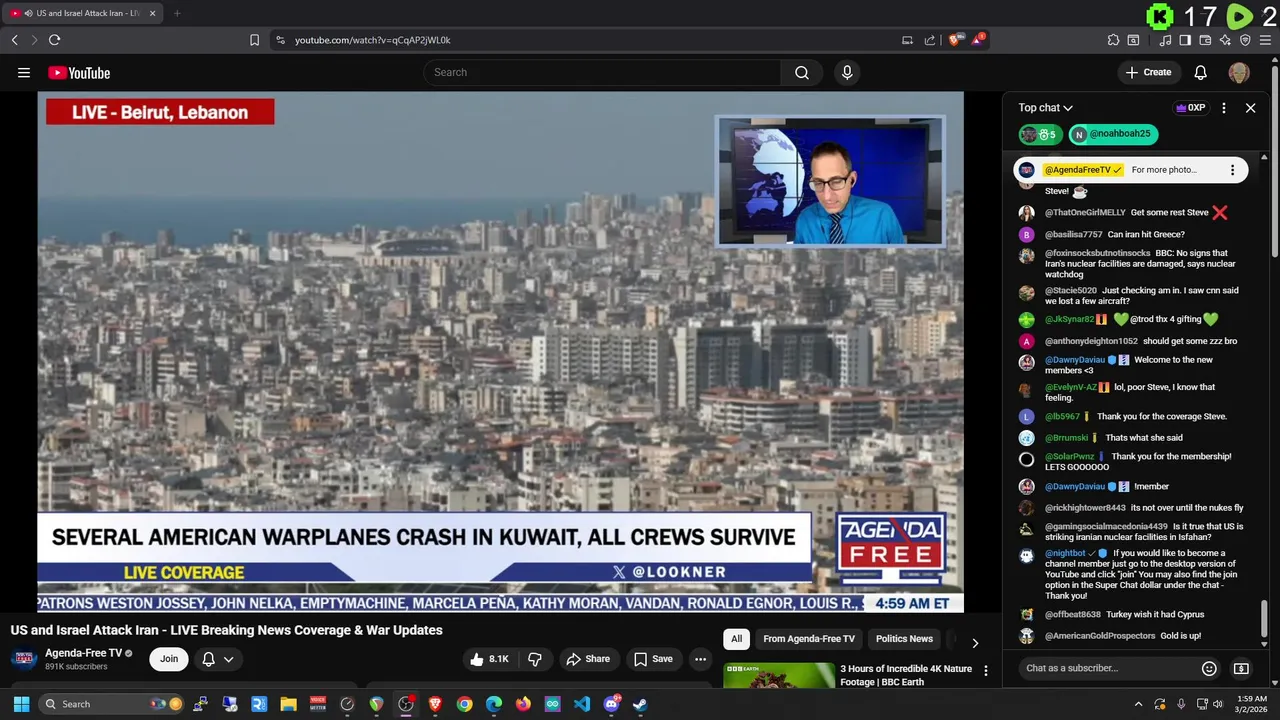The width and height of the screenshot is (1280, 720).
Task: Open the Create button
Action: pos(1148,72)
